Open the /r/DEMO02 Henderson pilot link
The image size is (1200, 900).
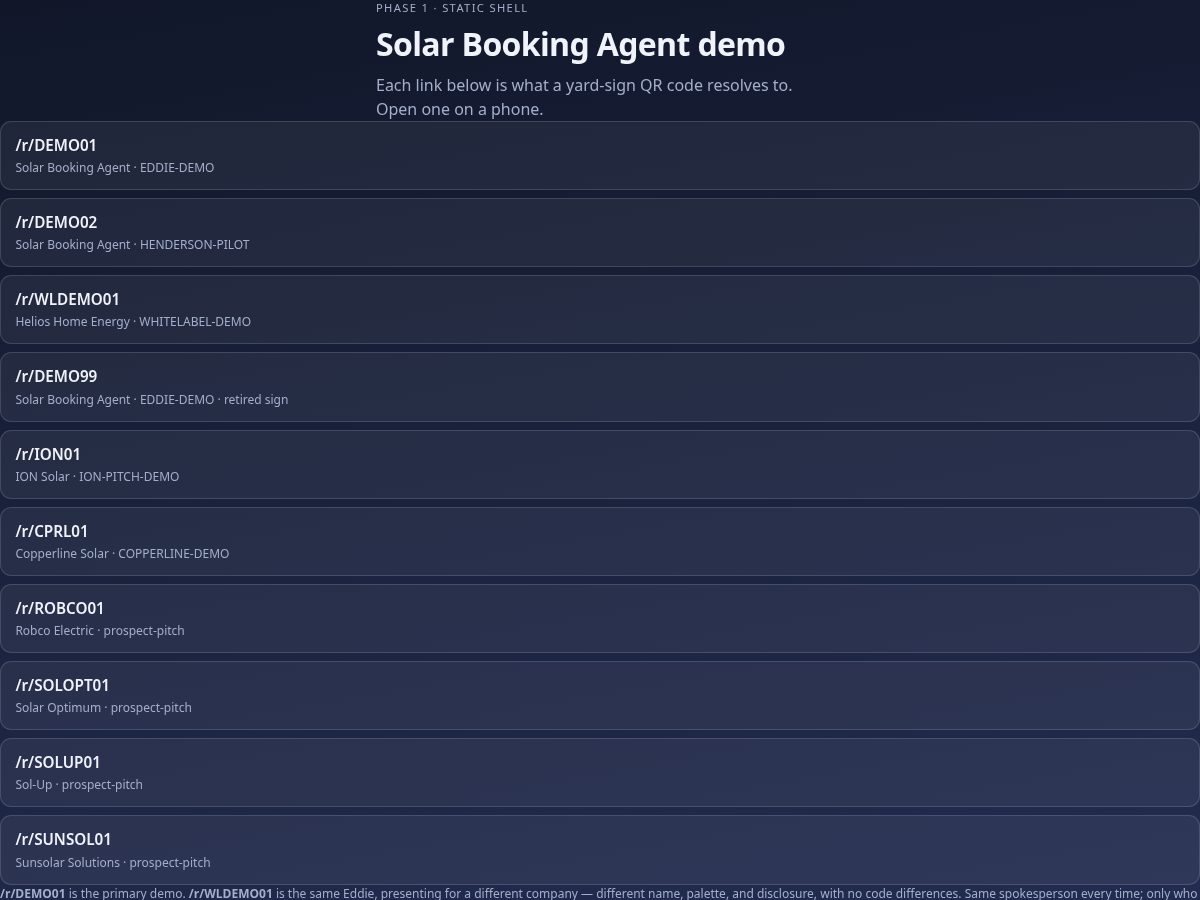coord(600,232)
